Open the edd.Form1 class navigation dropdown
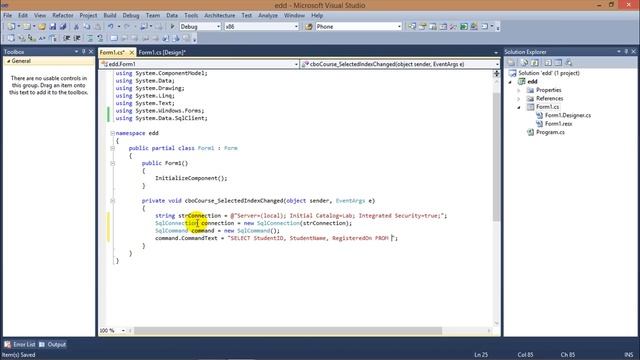This screenshot has width=640, height=360. coord(296,64)
